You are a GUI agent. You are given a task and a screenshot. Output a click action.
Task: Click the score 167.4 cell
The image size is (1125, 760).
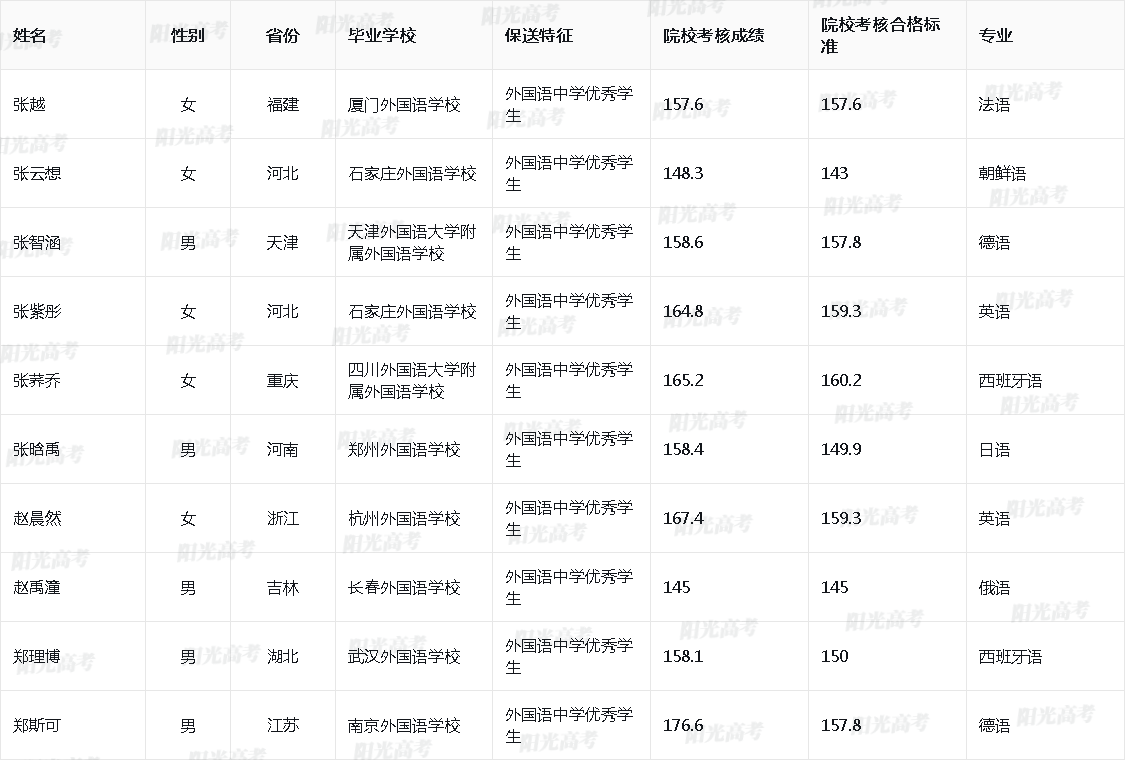coord(683,519)
